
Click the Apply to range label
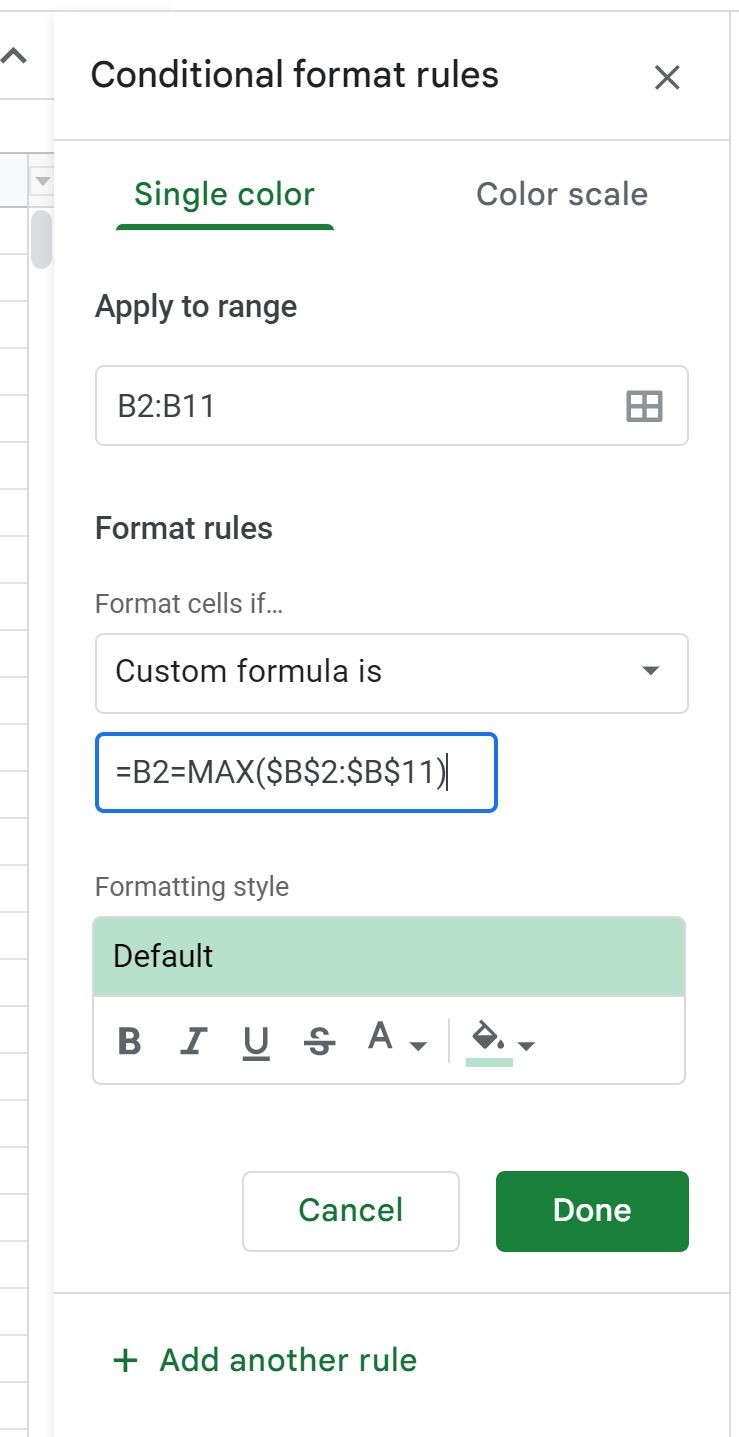pyautogui.click(x=196, y=306)
